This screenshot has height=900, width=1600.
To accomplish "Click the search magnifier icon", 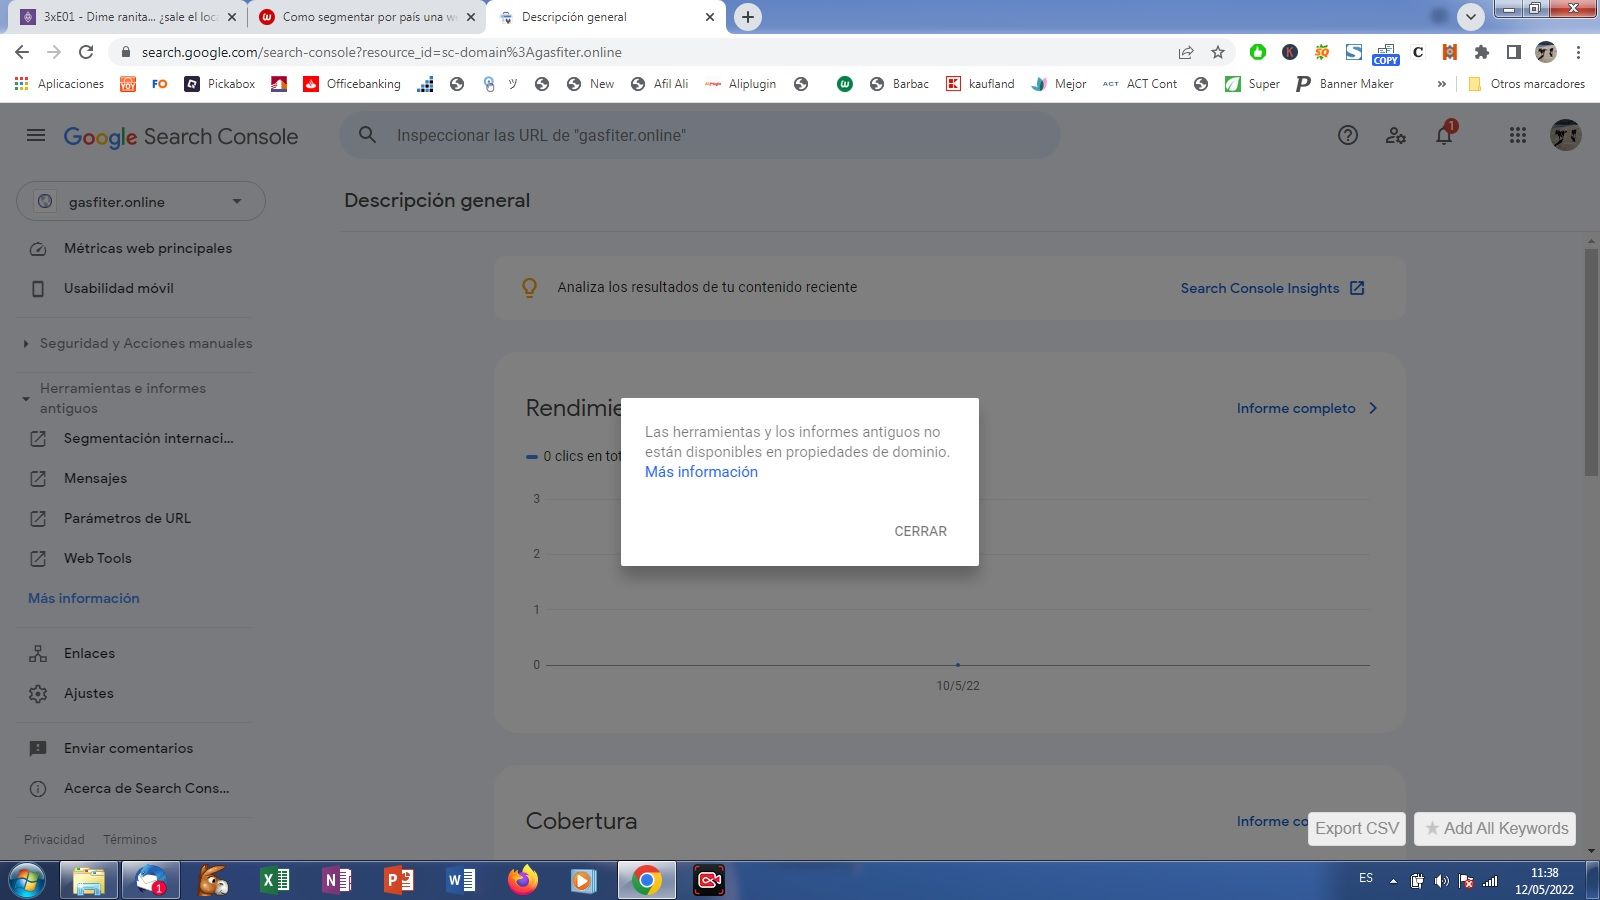I will point(367,135).
